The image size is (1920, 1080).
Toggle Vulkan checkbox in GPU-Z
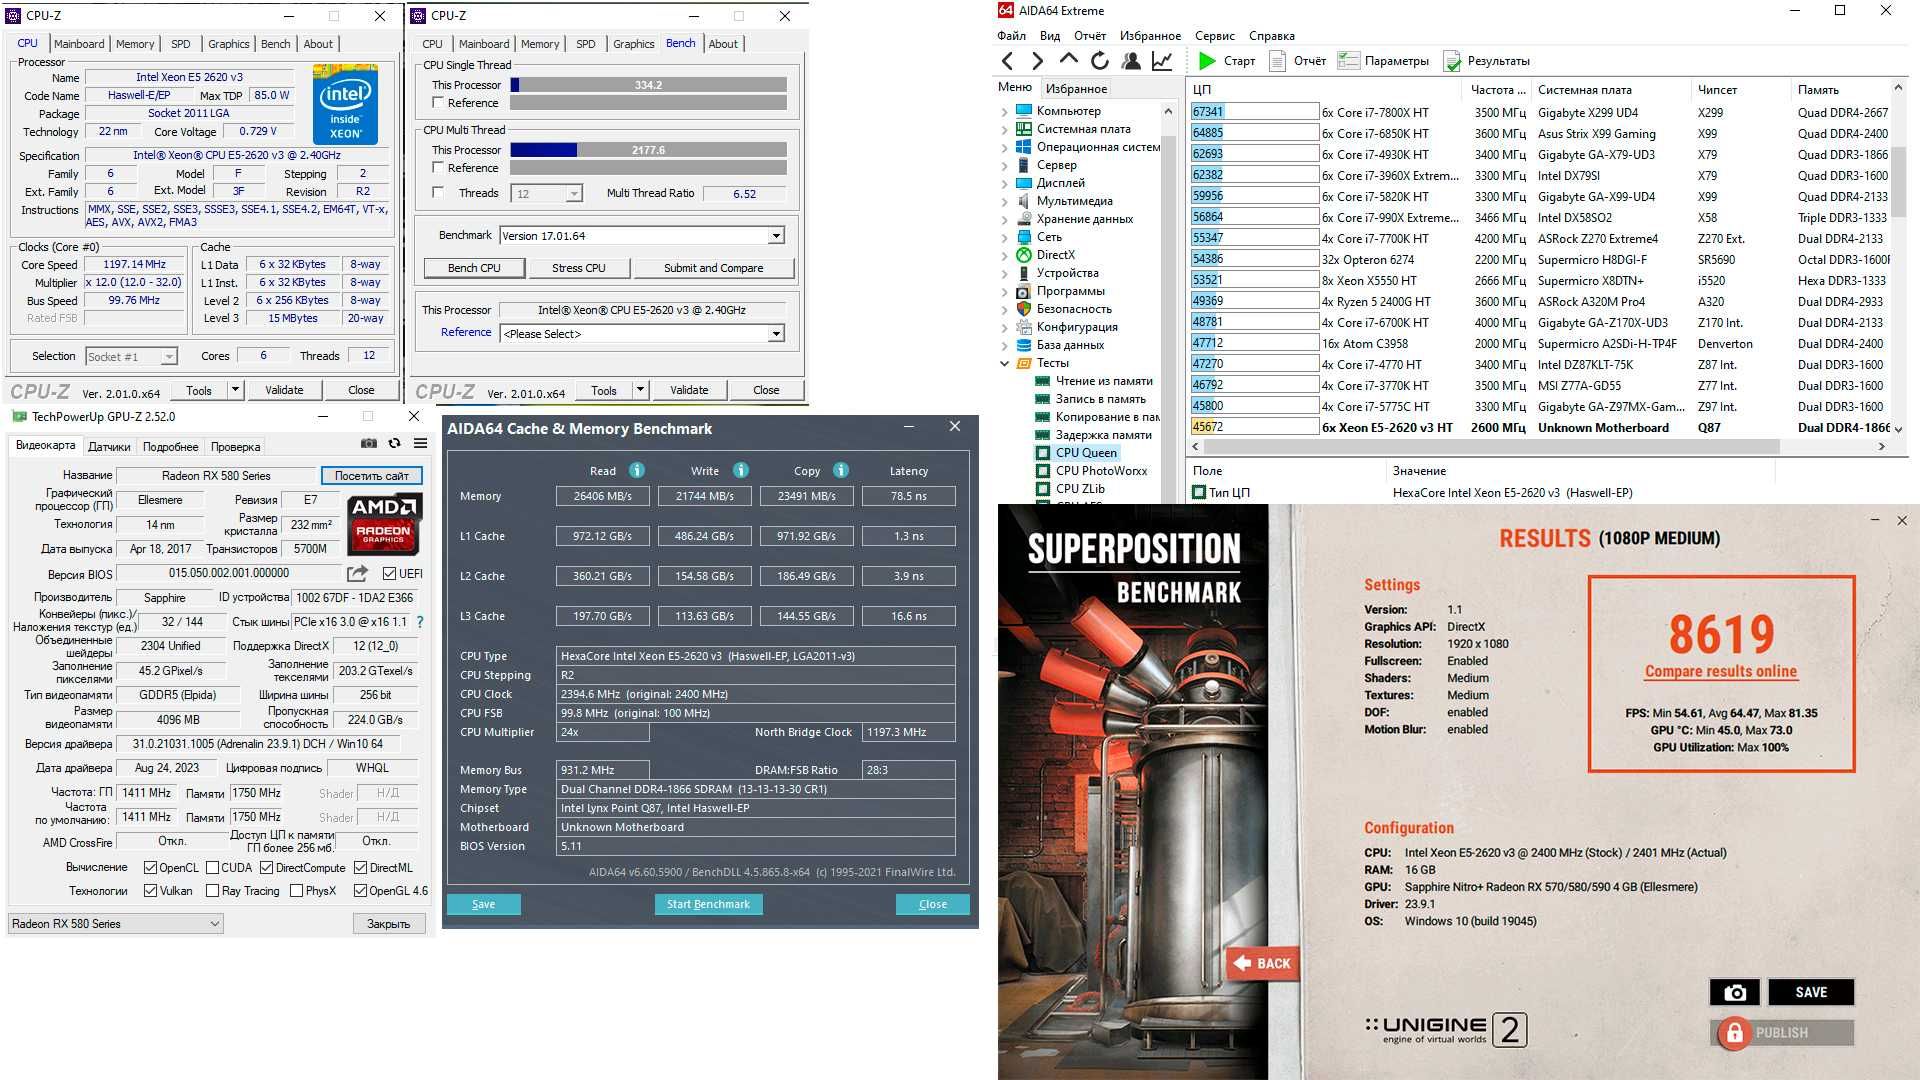[x=150, y=891]
